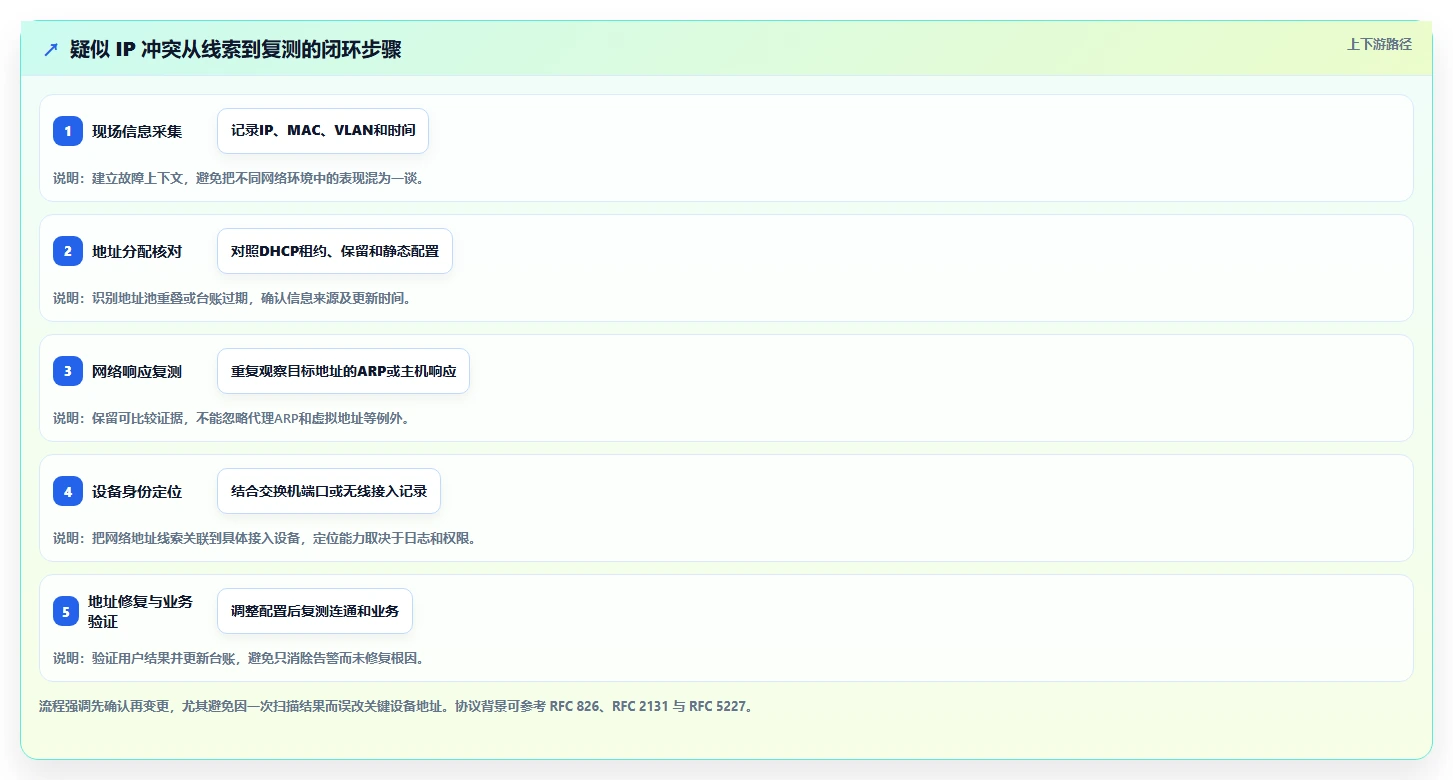Click the note starting 说明：建立故障上下文

point(240,178)
